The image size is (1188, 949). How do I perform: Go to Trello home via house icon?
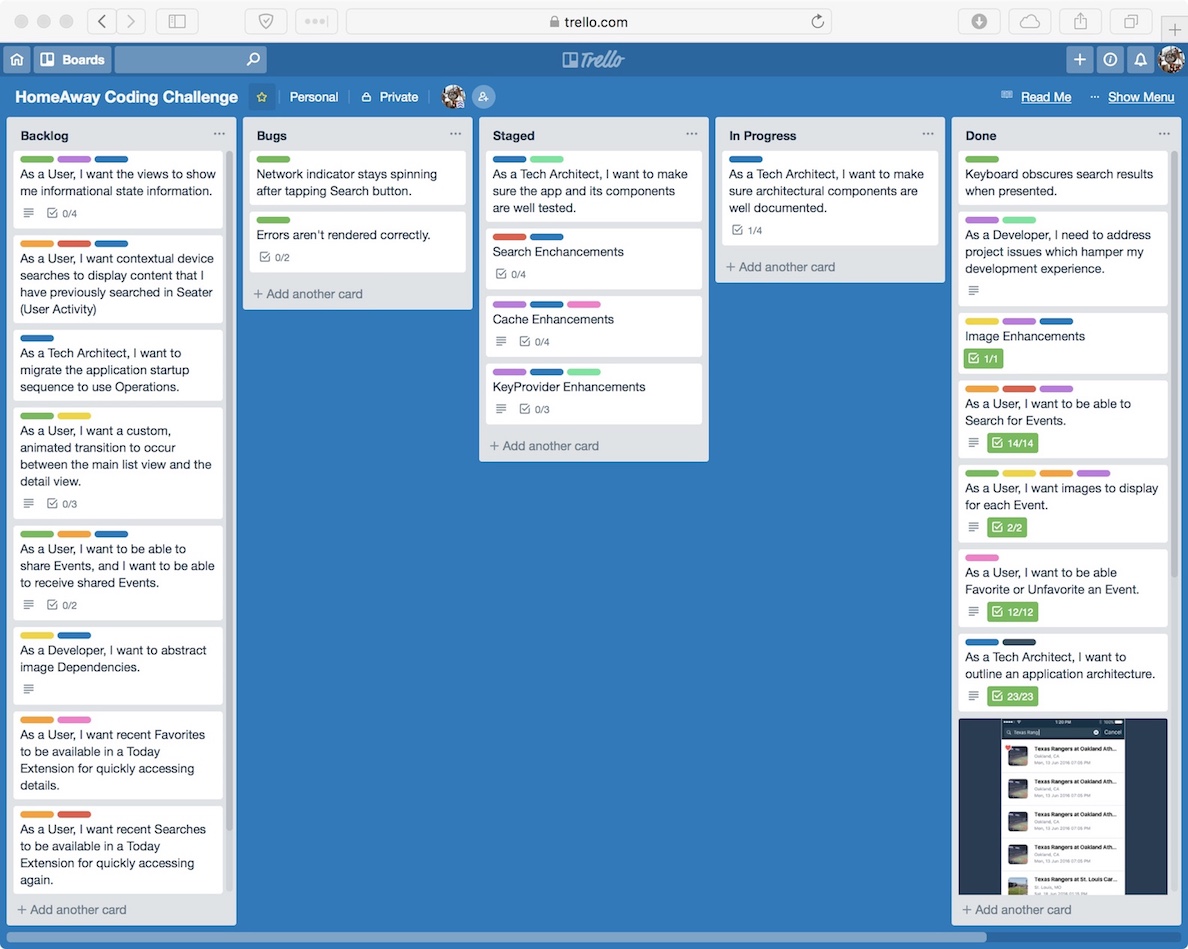click(17, 59)
